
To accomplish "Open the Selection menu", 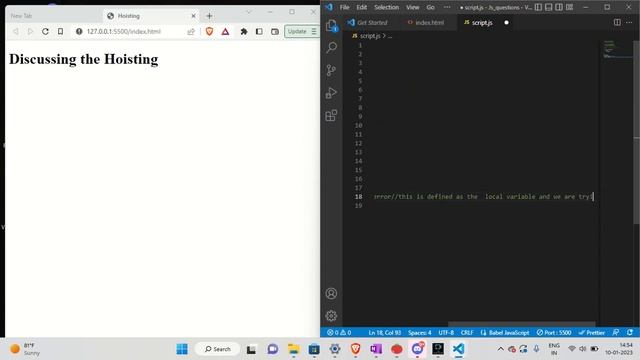I will (387, 7).
